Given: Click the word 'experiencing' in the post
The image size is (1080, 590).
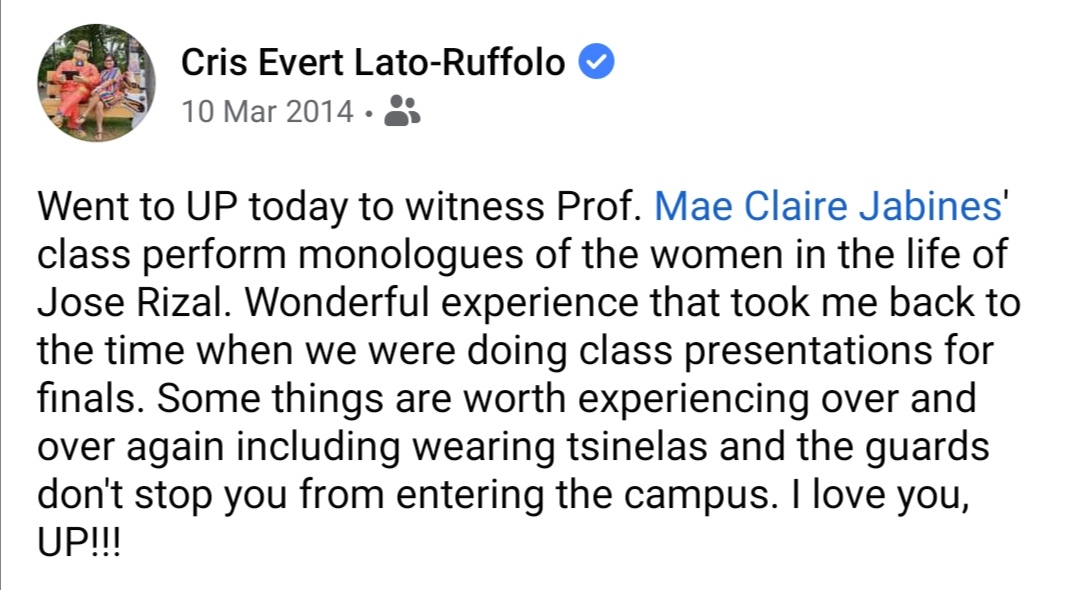Looking at the screenshot, I should [694, 399].
